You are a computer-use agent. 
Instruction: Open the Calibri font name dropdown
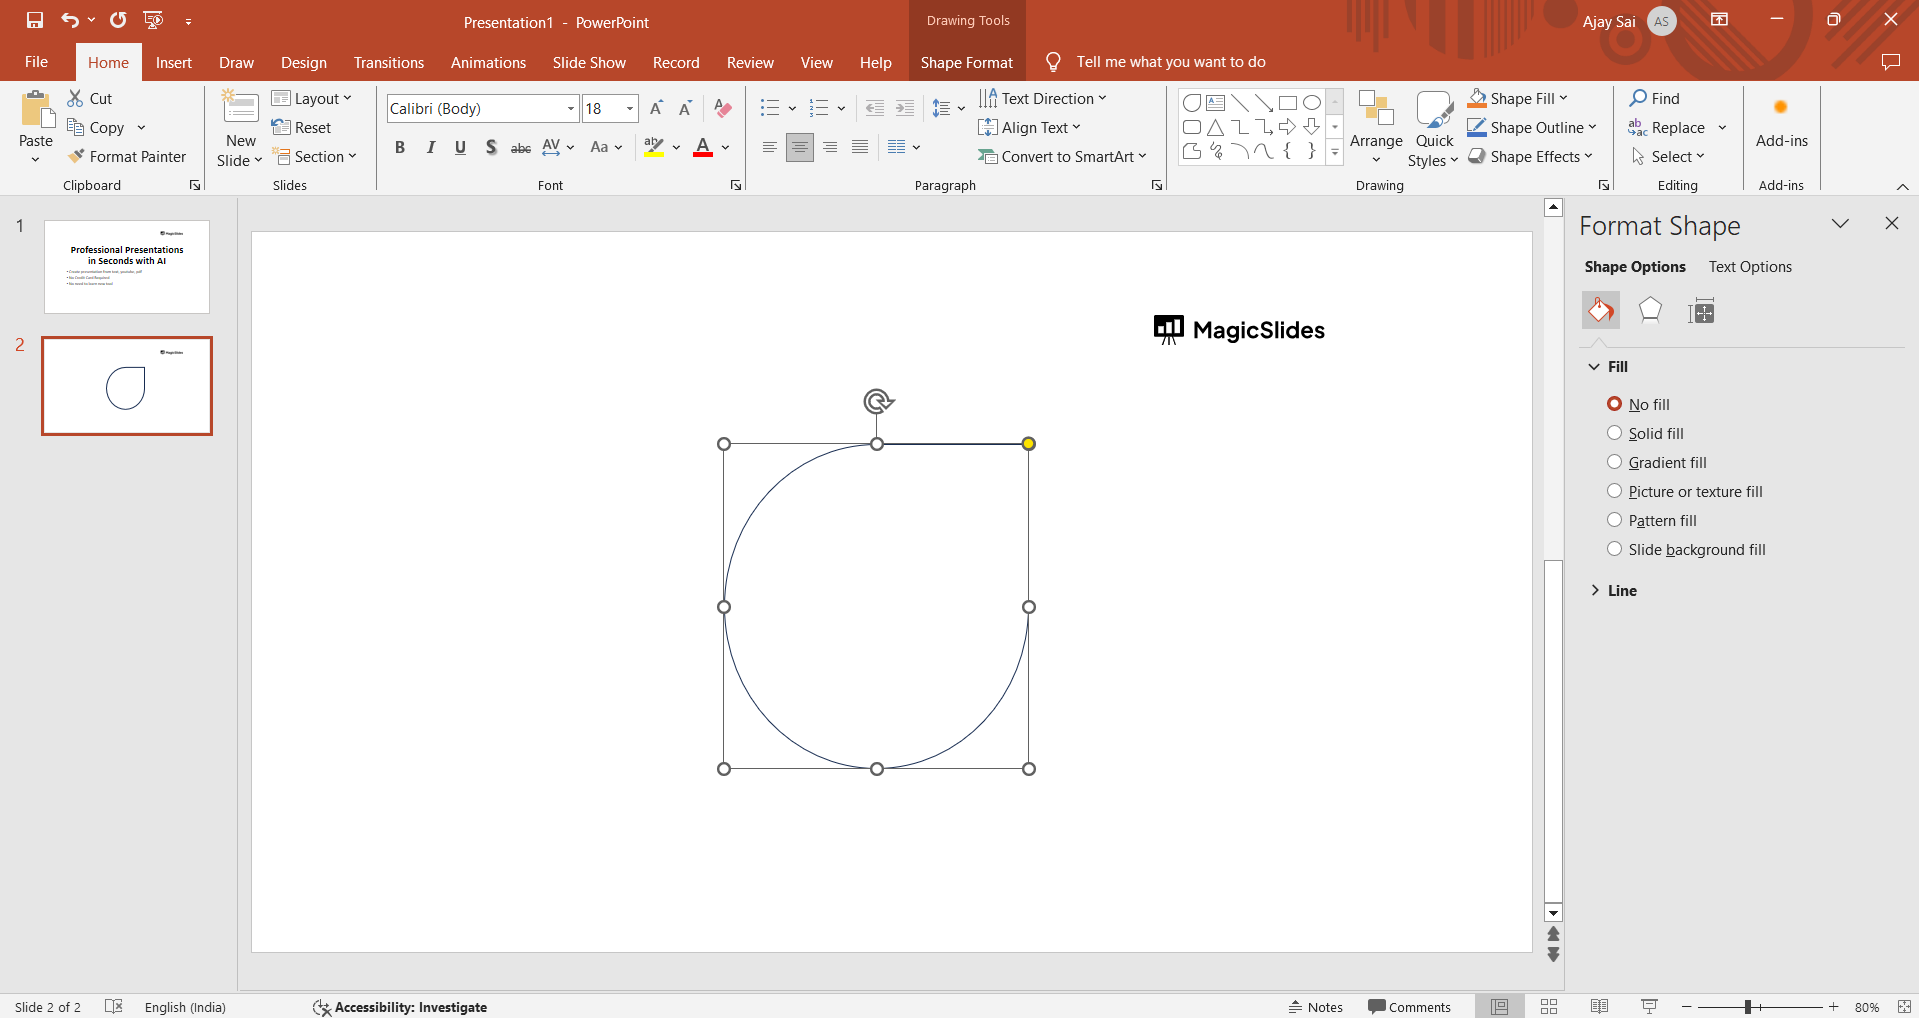pos(571,109)
